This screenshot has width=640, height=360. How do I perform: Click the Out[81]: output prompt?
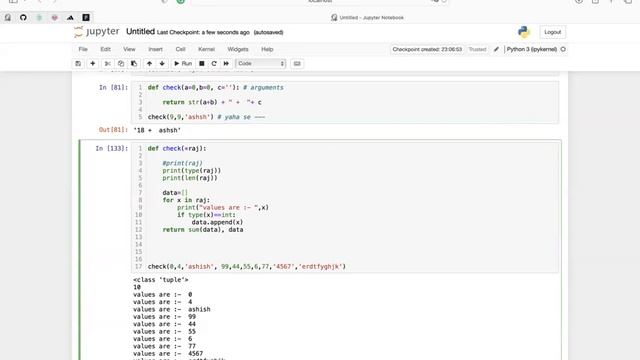coord(113,130)
